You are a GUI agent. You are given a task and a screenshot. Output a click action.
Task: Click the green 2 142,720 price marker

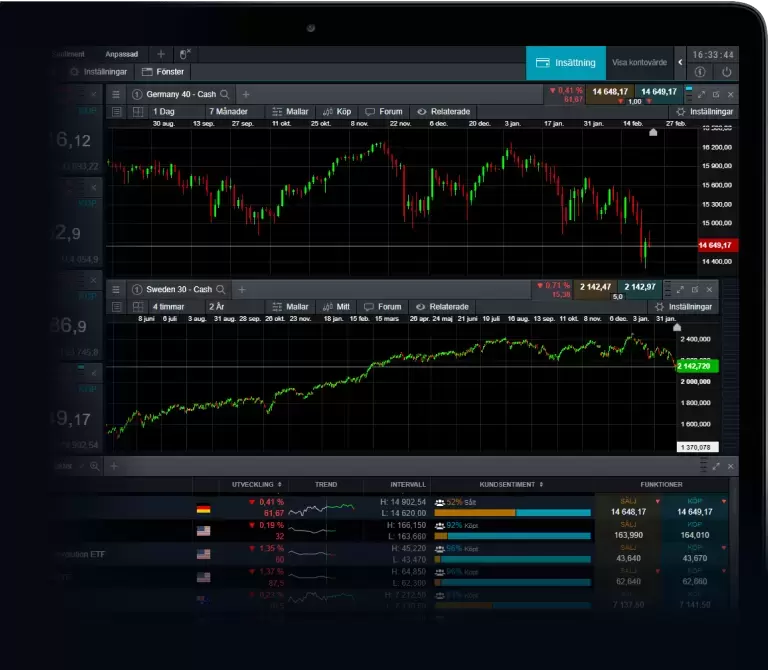[x=697, y=366]
